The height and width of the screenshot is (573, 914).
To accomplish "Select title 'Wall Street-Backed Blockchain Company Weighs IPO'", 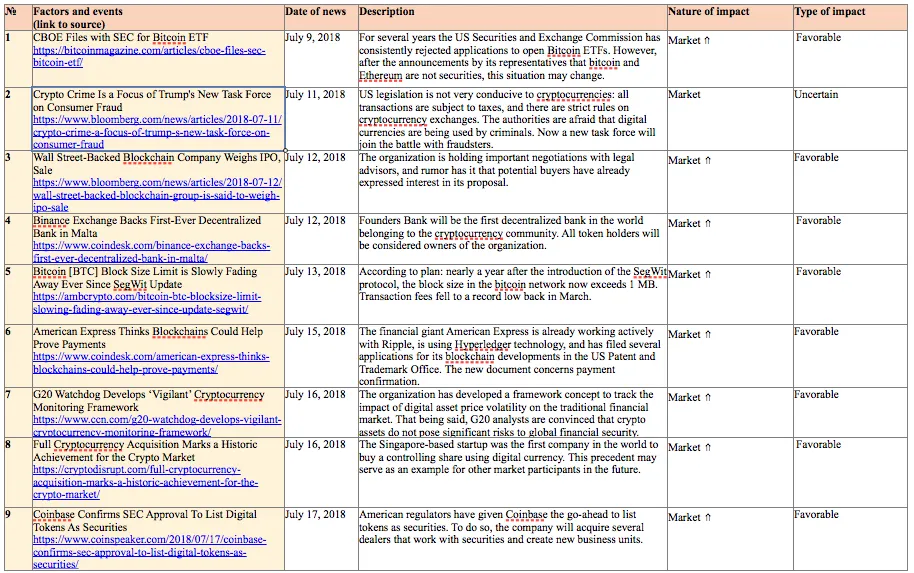I will [x=157, y=157].
